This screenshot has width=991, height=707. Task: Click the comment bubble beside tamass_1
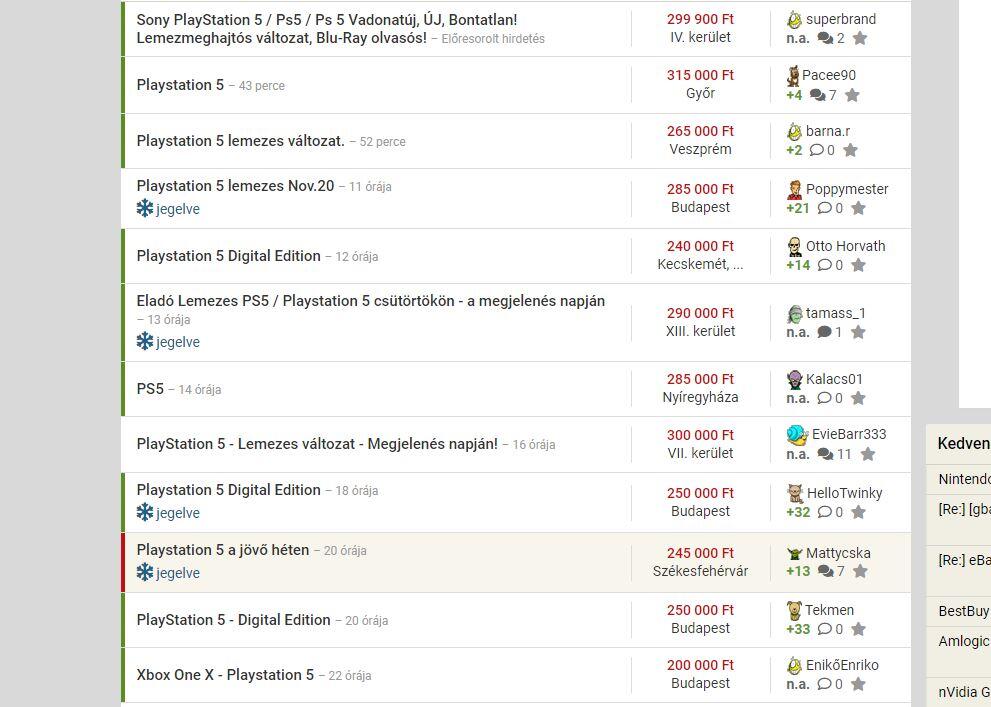(825, 332)
